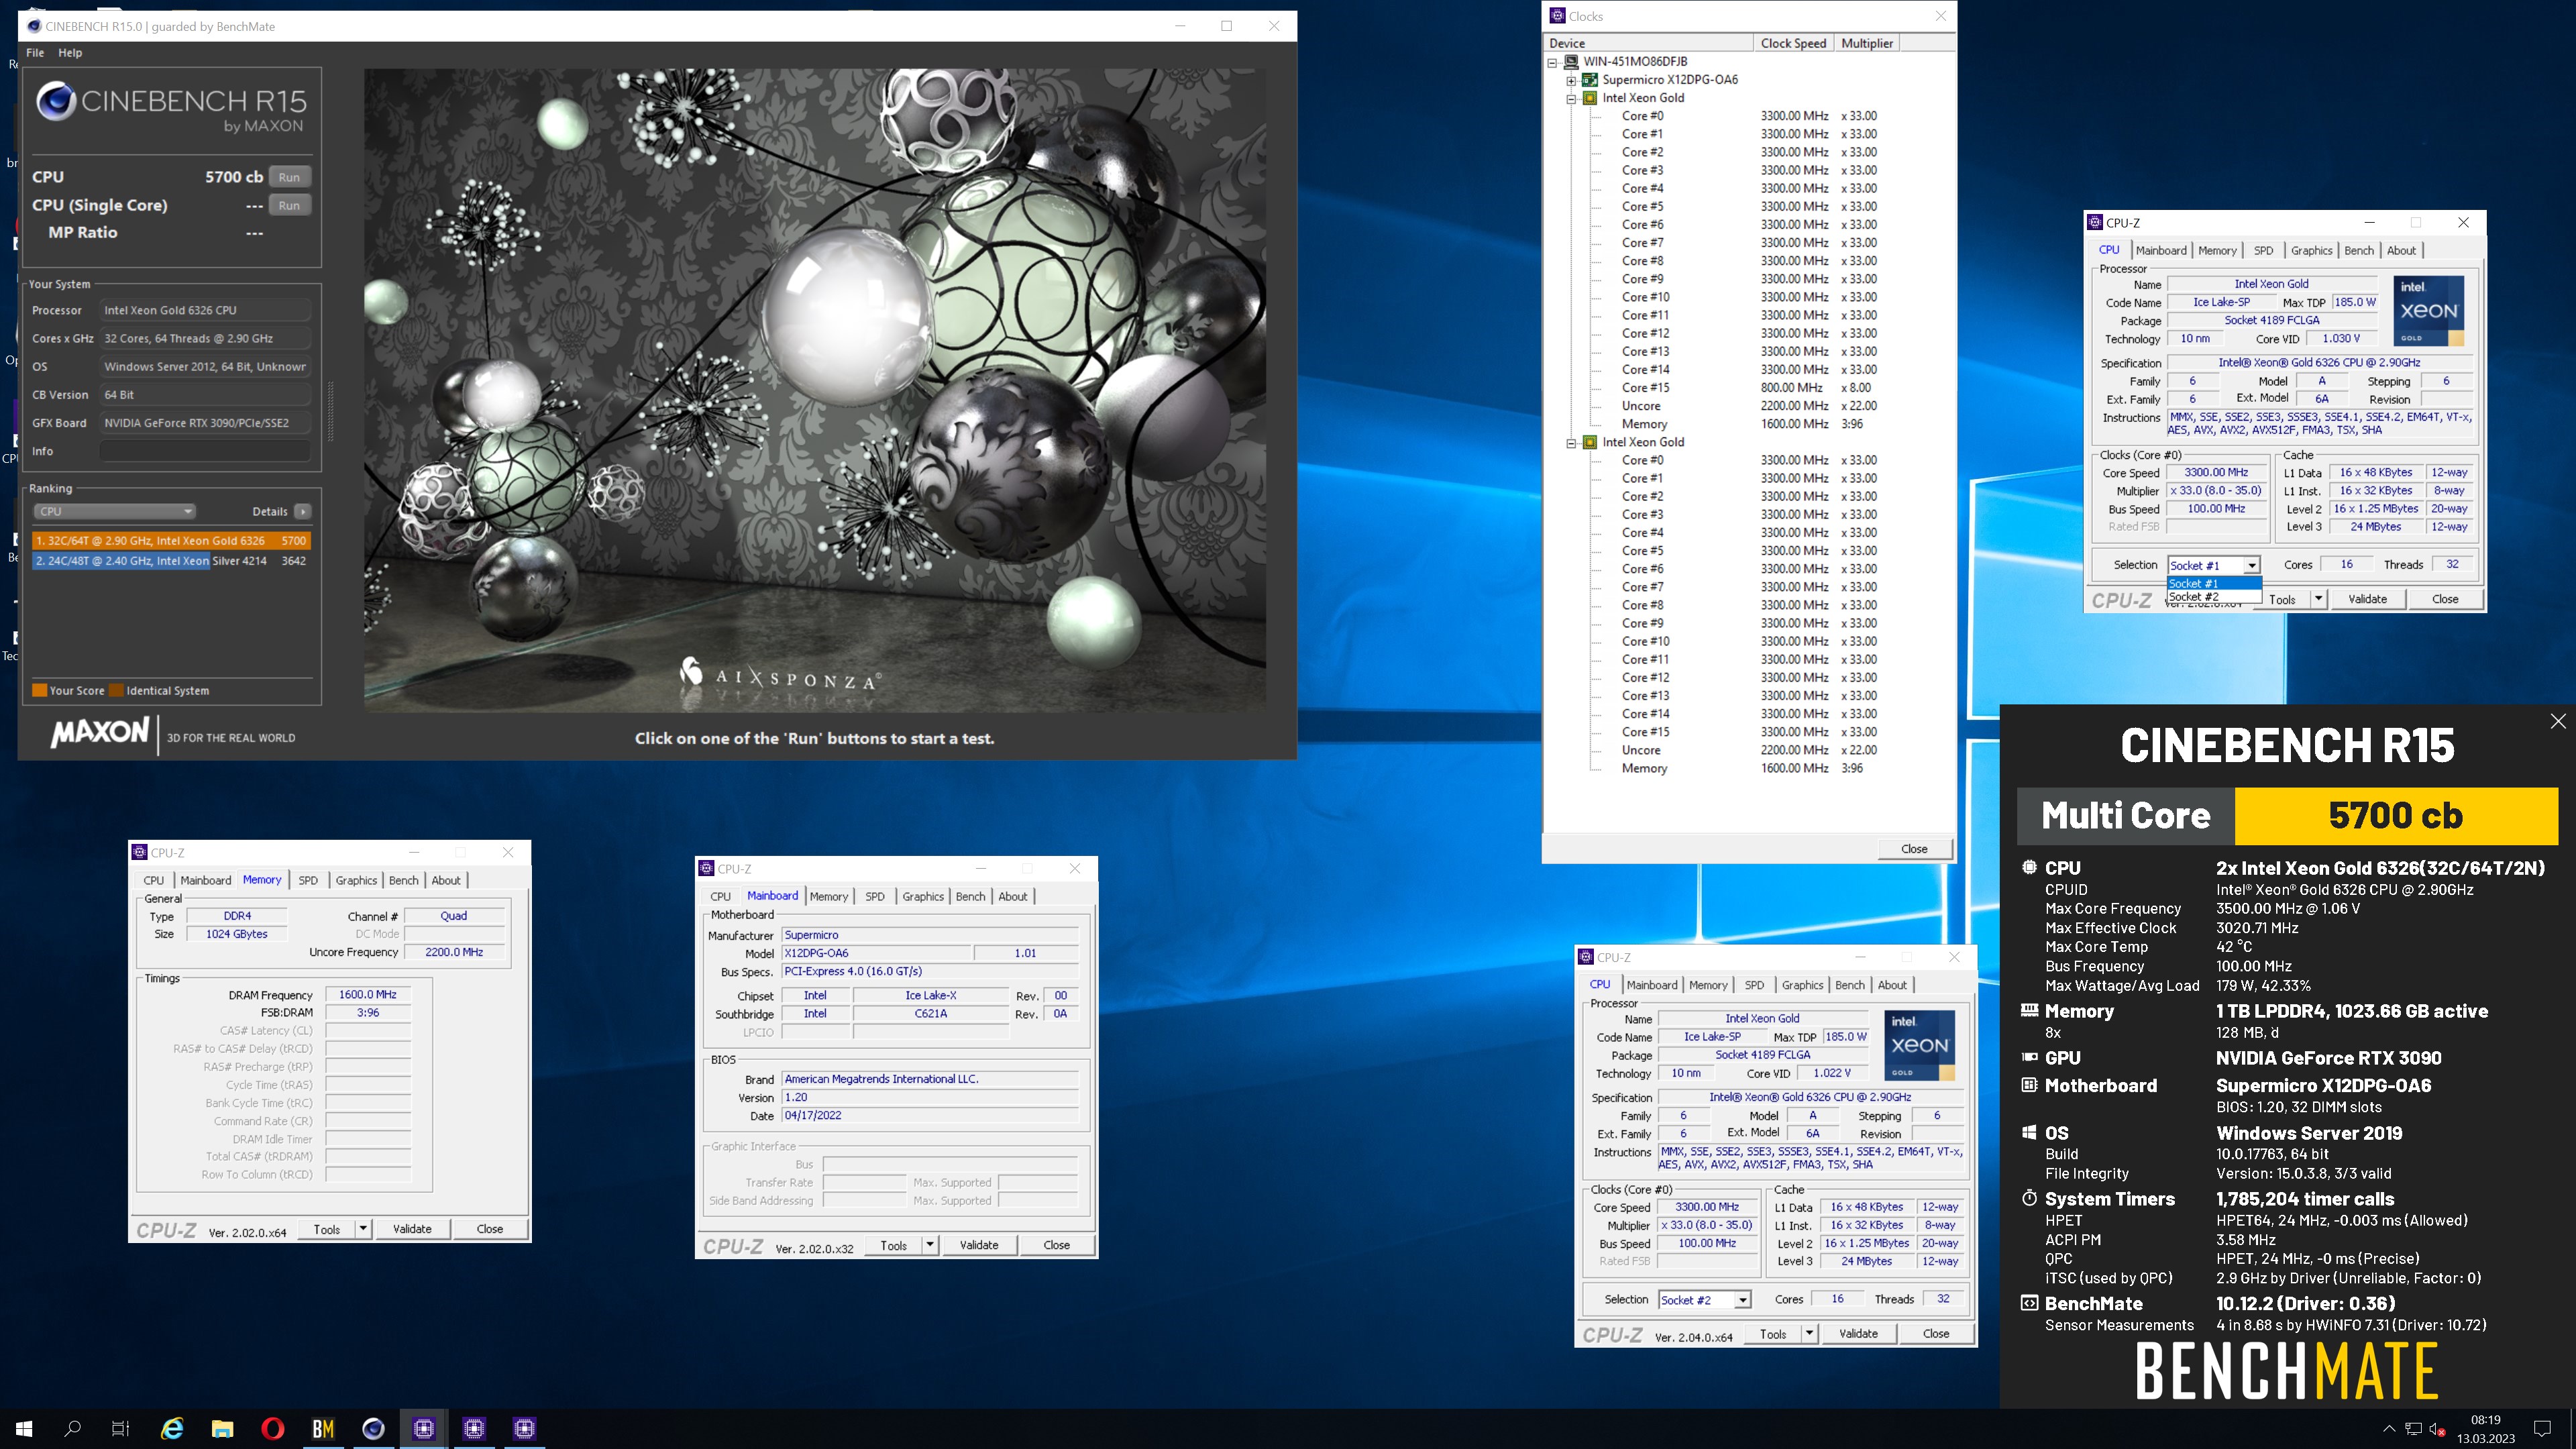Click Validate in bottom-right CPU-Z window

click(1858, 1333)
